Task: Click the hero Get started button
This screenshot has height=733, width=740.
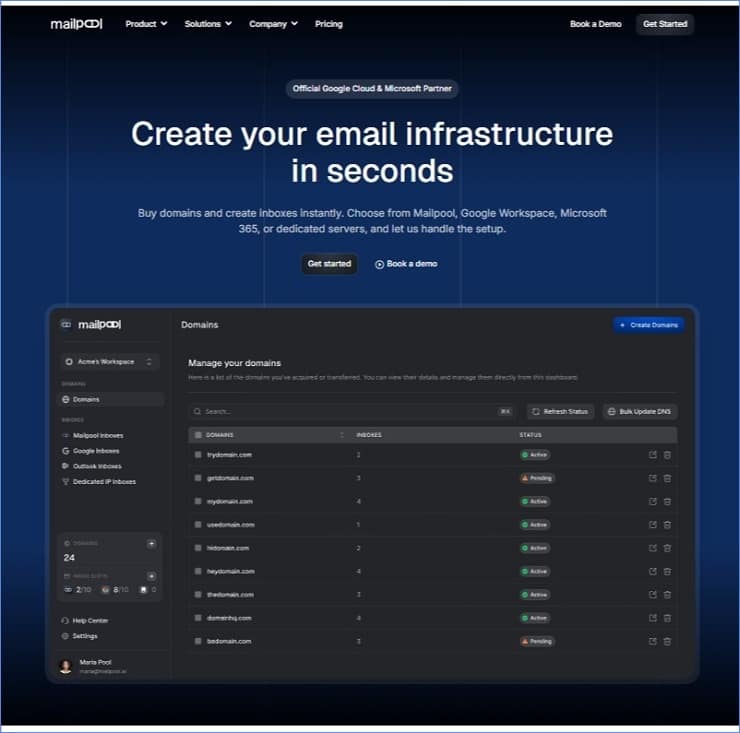Action: 329,264
